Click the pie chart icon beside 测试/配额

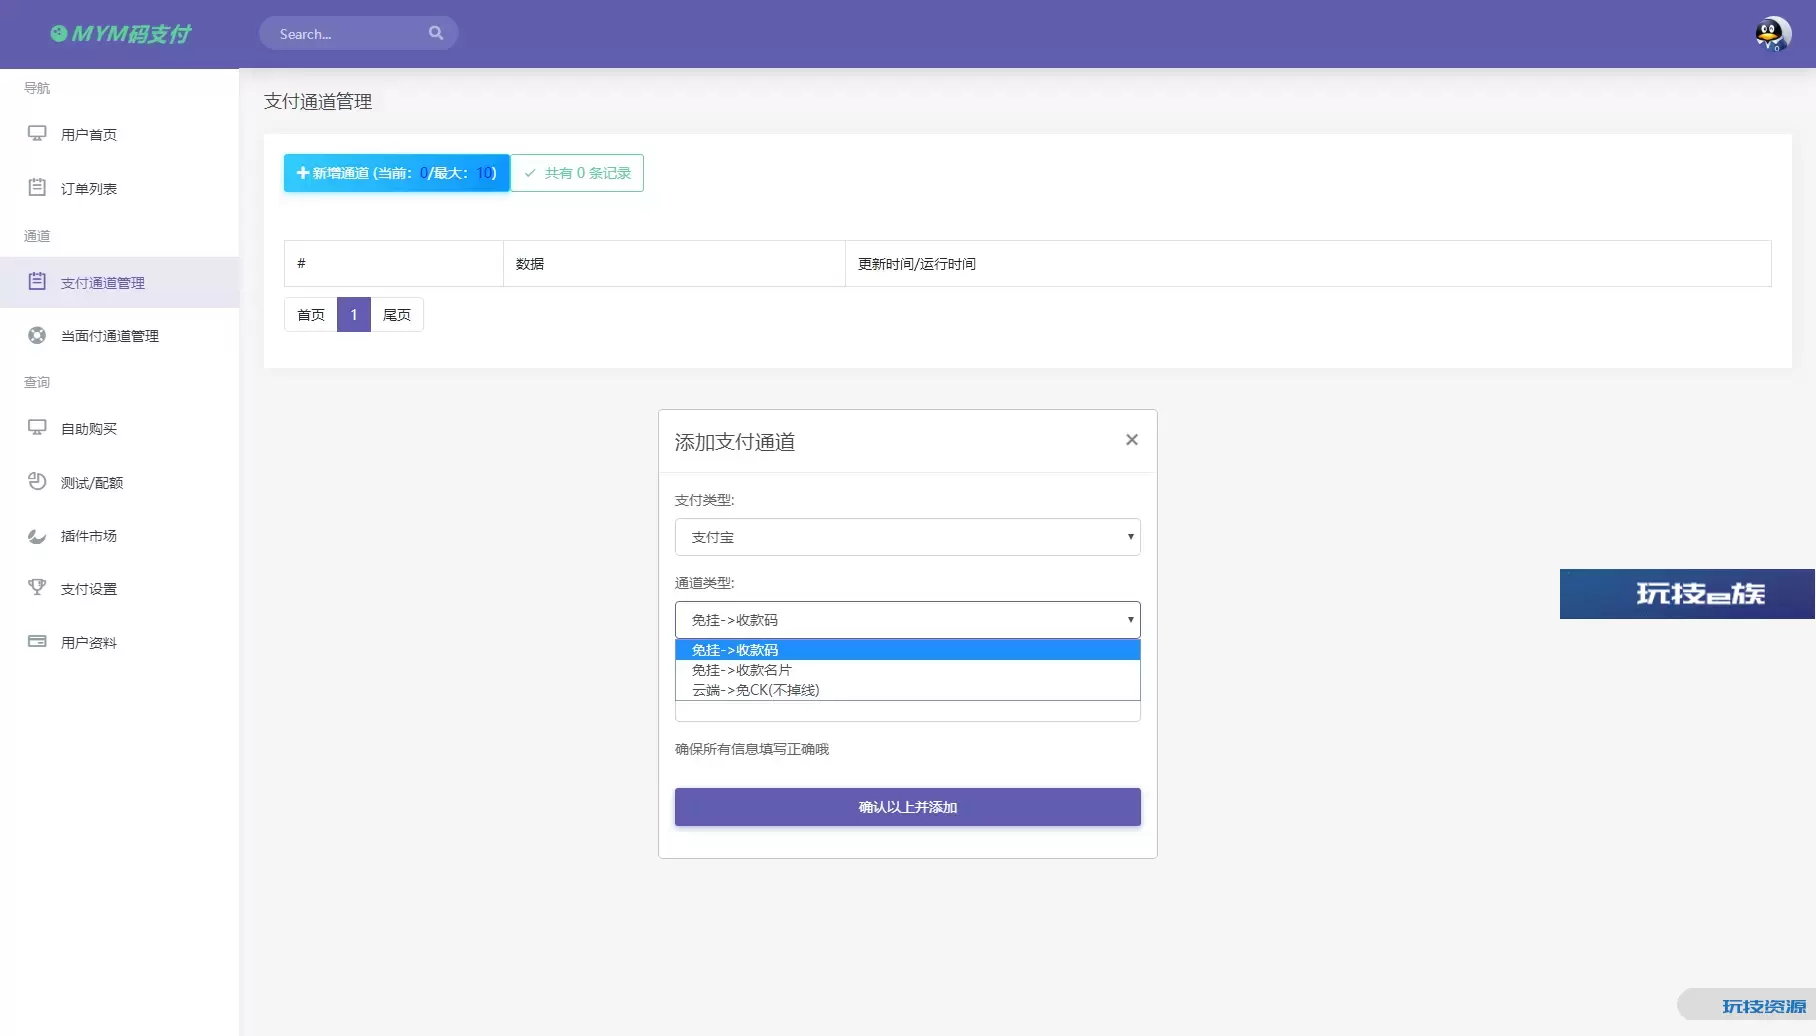coord(37,482)
